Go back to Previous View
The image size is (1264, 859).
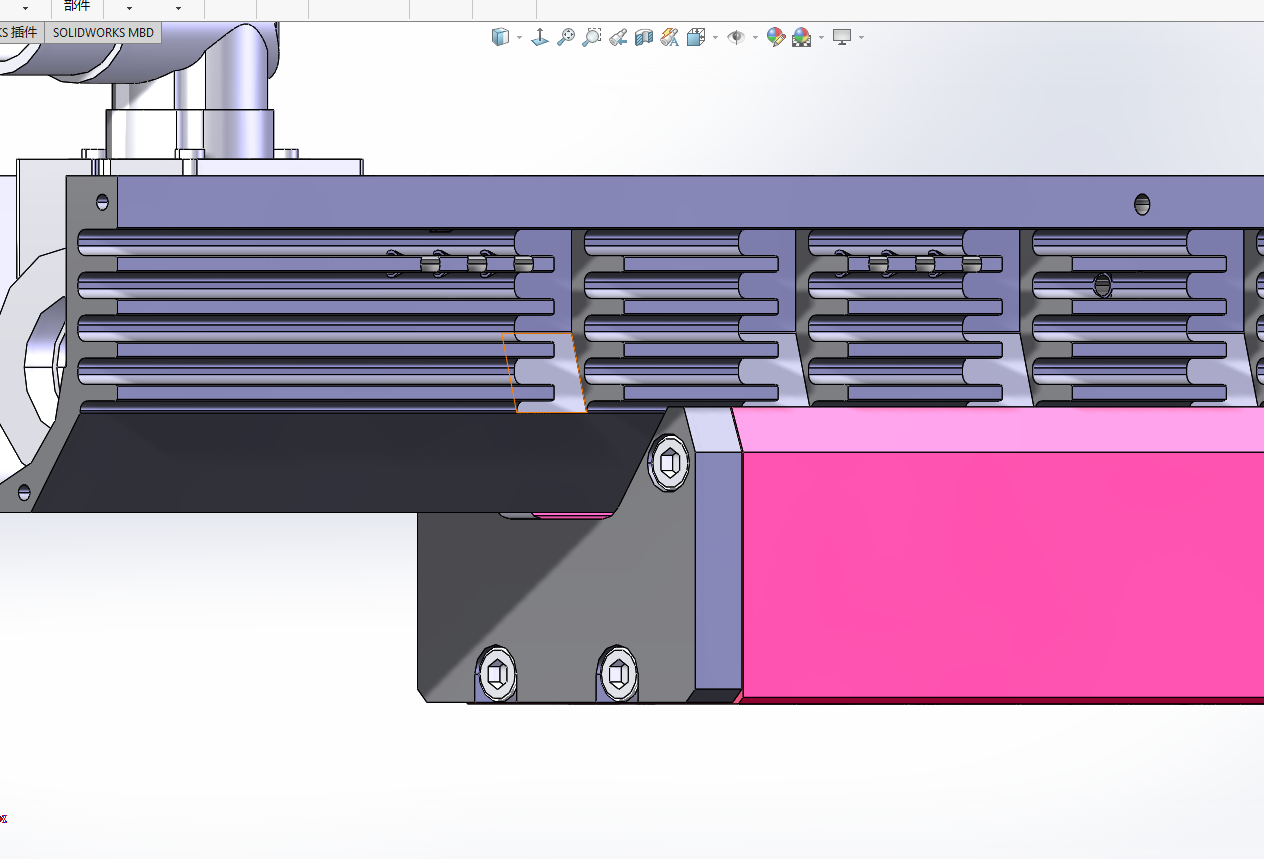pos(618,38)
